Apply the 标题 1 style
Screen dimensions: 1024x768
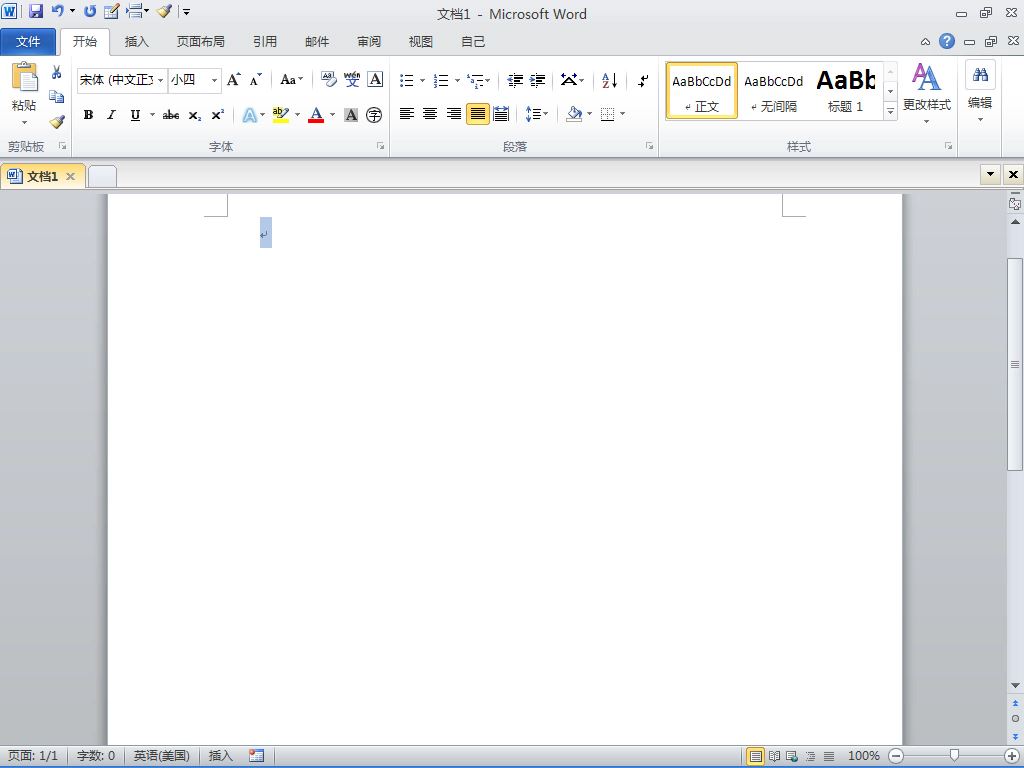[846, 91]
